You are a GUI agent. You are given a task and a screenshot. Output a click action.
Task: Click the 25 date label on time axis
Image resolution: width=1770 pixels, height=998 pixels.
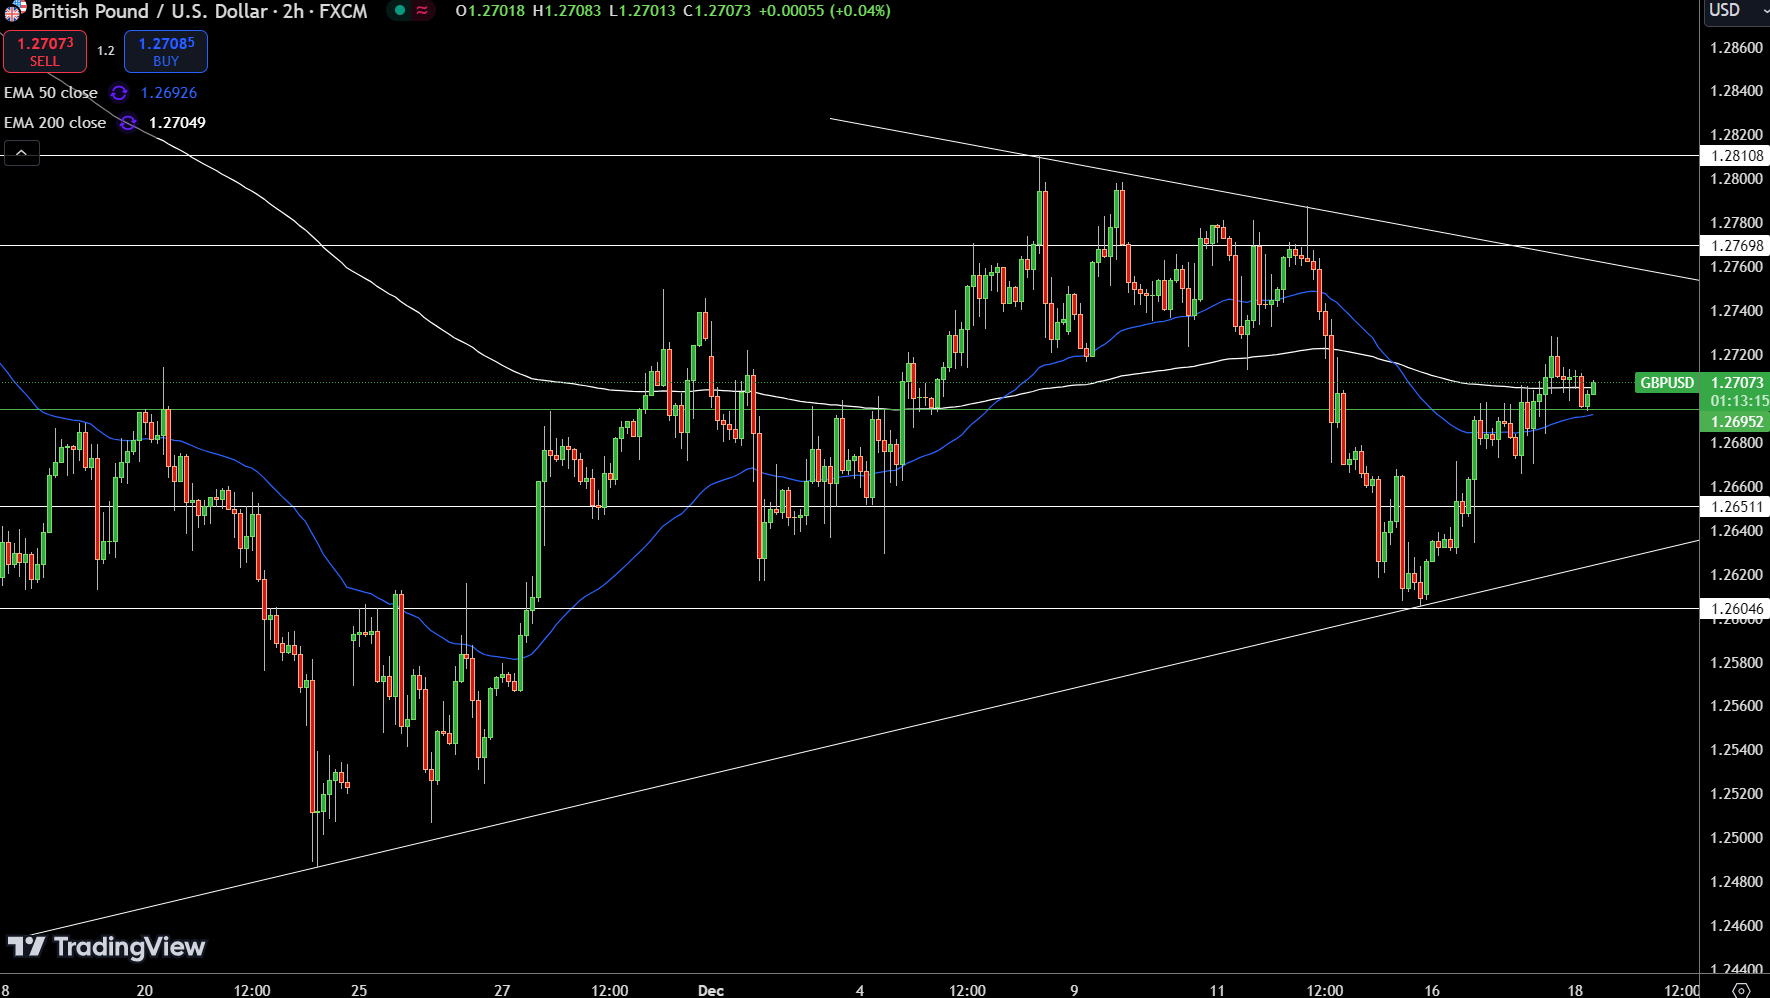[x=359, y=990]
